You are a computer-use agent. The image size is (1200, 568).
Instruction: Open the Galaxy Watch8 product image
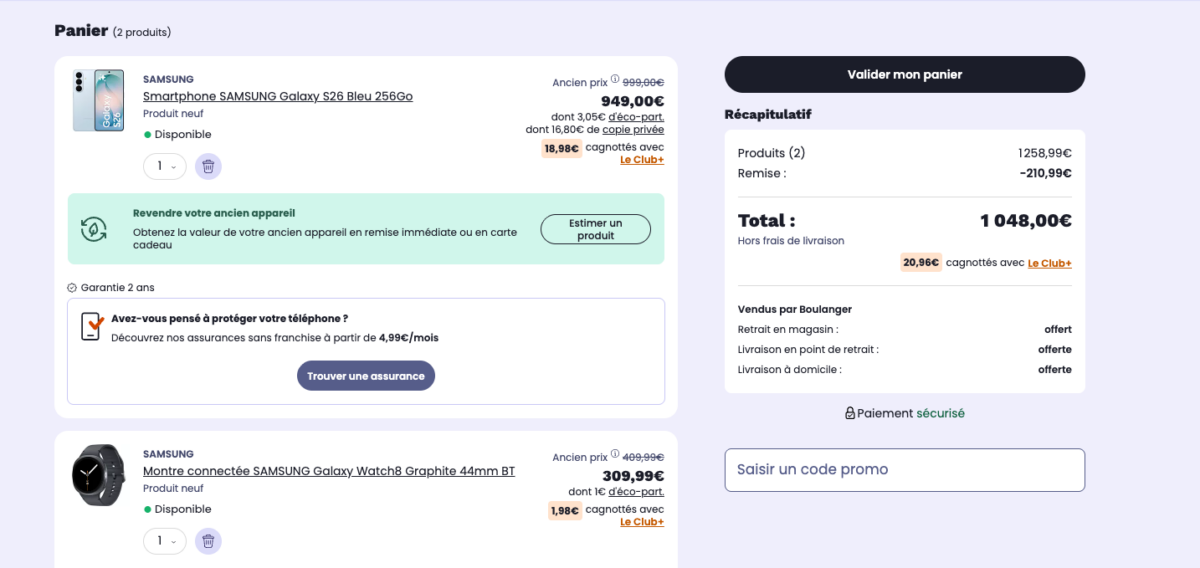click(98, 475)
